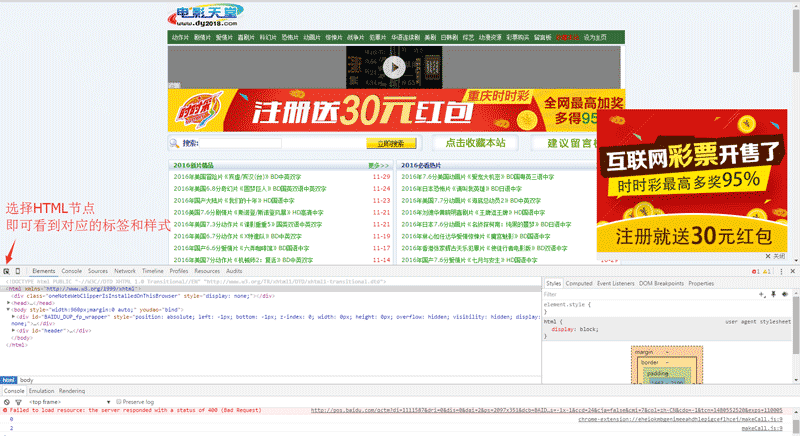Open the top frame context dropdown
The height and width of the screenshot is (436, 800).
69,402
